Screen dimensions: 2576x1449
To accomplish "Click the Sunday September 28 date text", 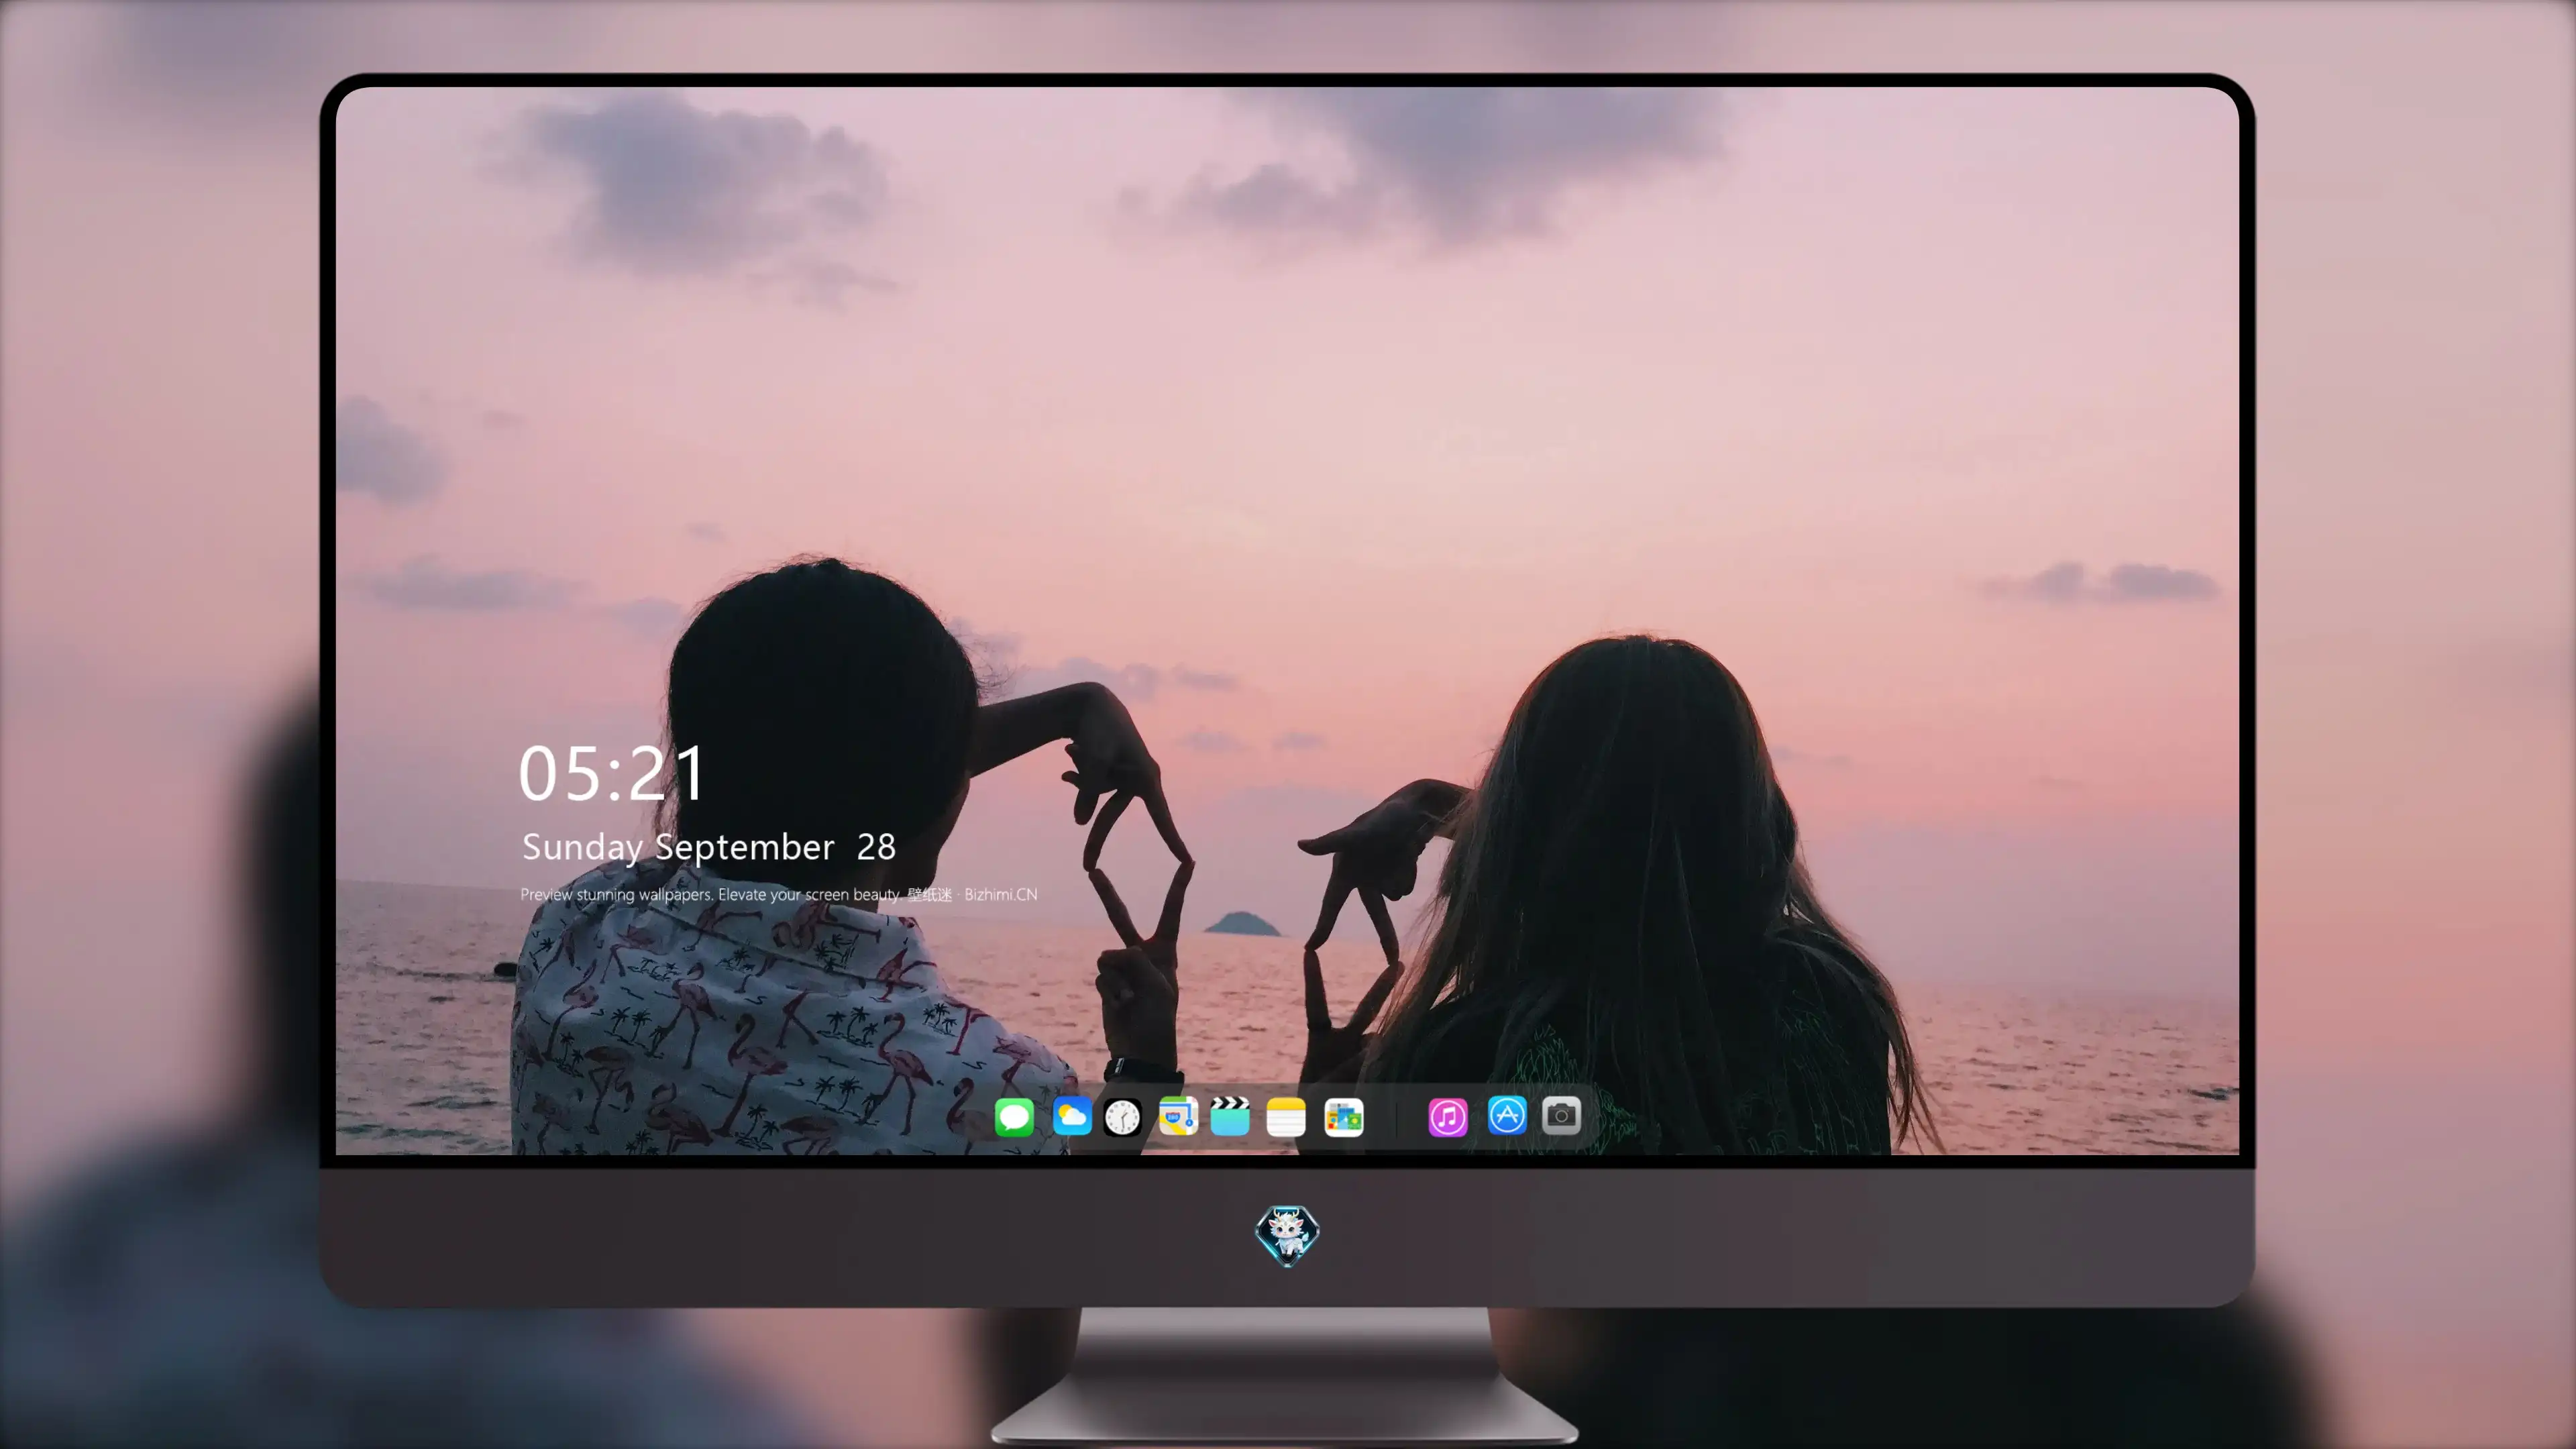I will coord(708,847).
